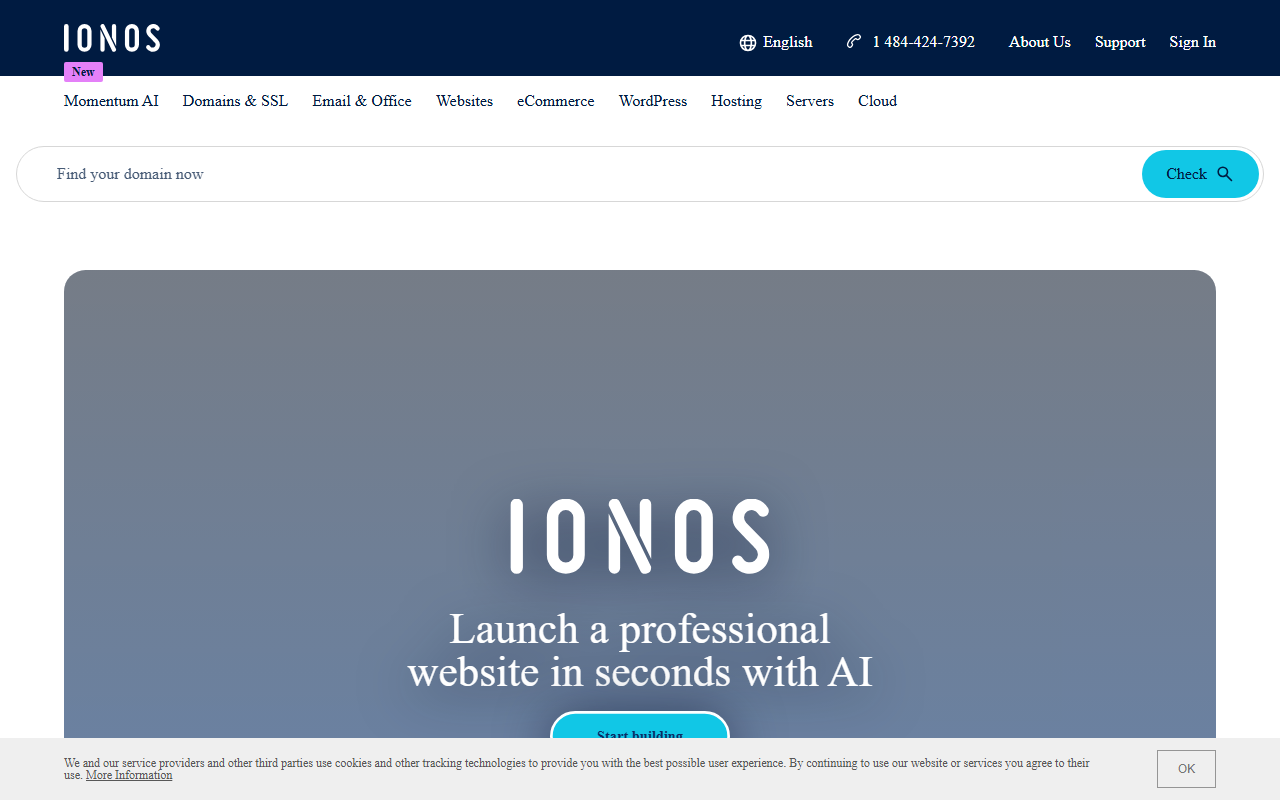Open the WordPress menu

coord(653,101)
